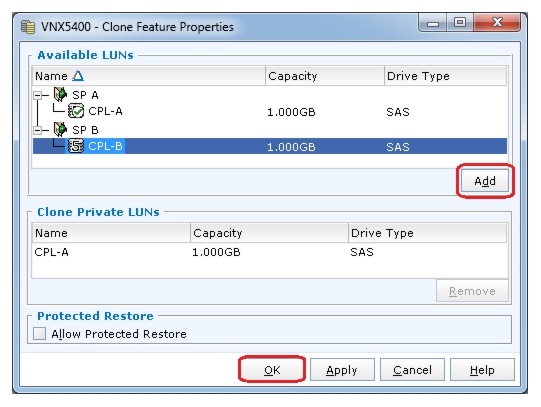Click the Name column sort arrow

pos(78,76)
